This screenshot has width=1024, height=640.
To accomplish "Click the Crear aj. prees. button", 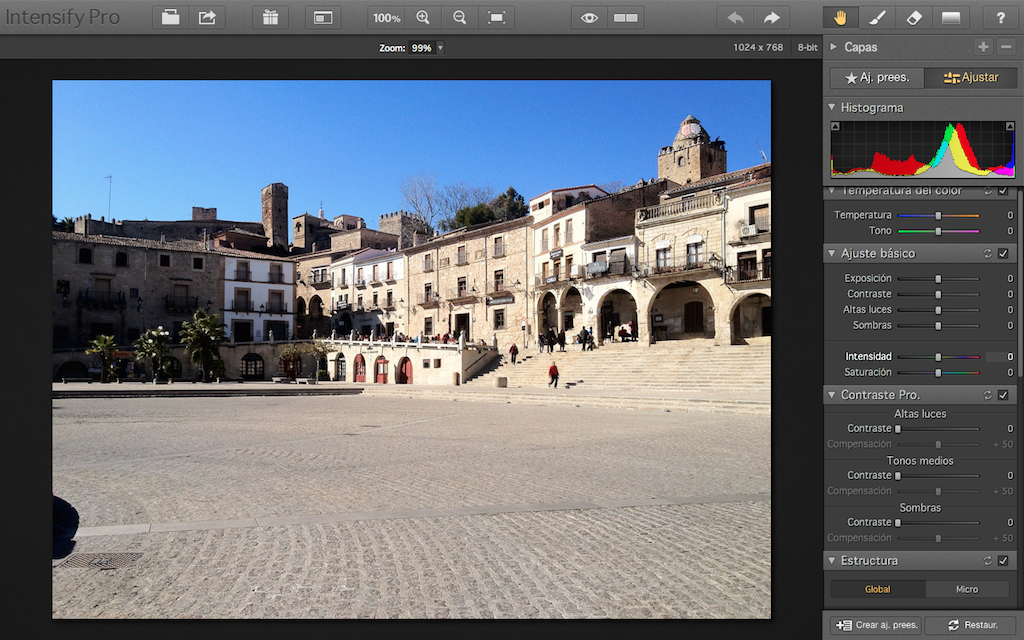I will pyautogui.click(x=876, y=626).
